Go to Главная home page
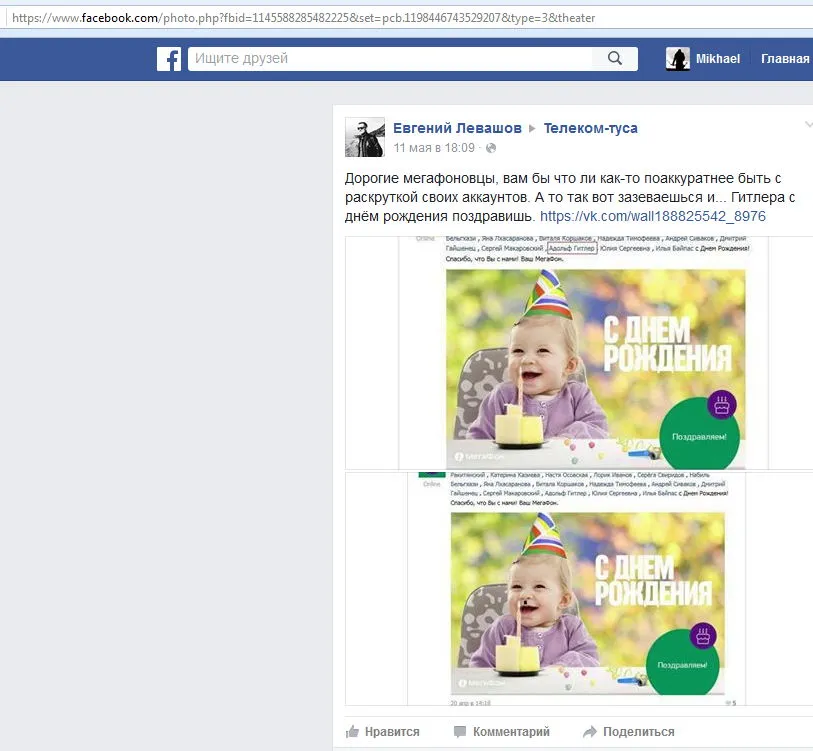The image size is (813, 751). point(785,59)
